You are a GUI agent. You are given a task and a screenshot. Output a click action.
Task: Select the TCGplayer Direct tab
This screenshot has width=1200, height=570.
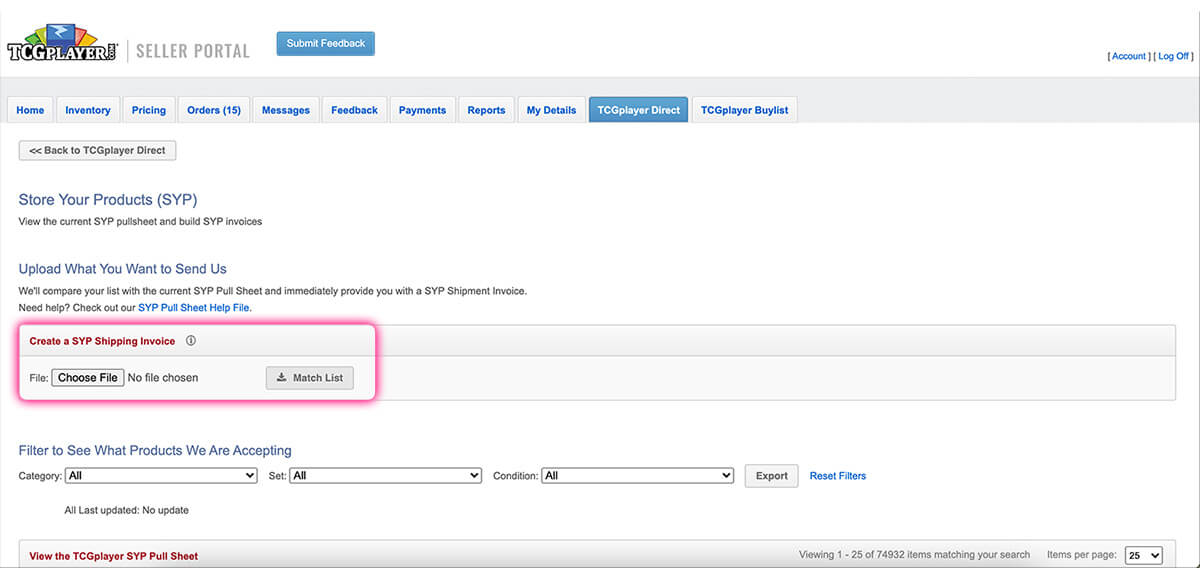639,110
